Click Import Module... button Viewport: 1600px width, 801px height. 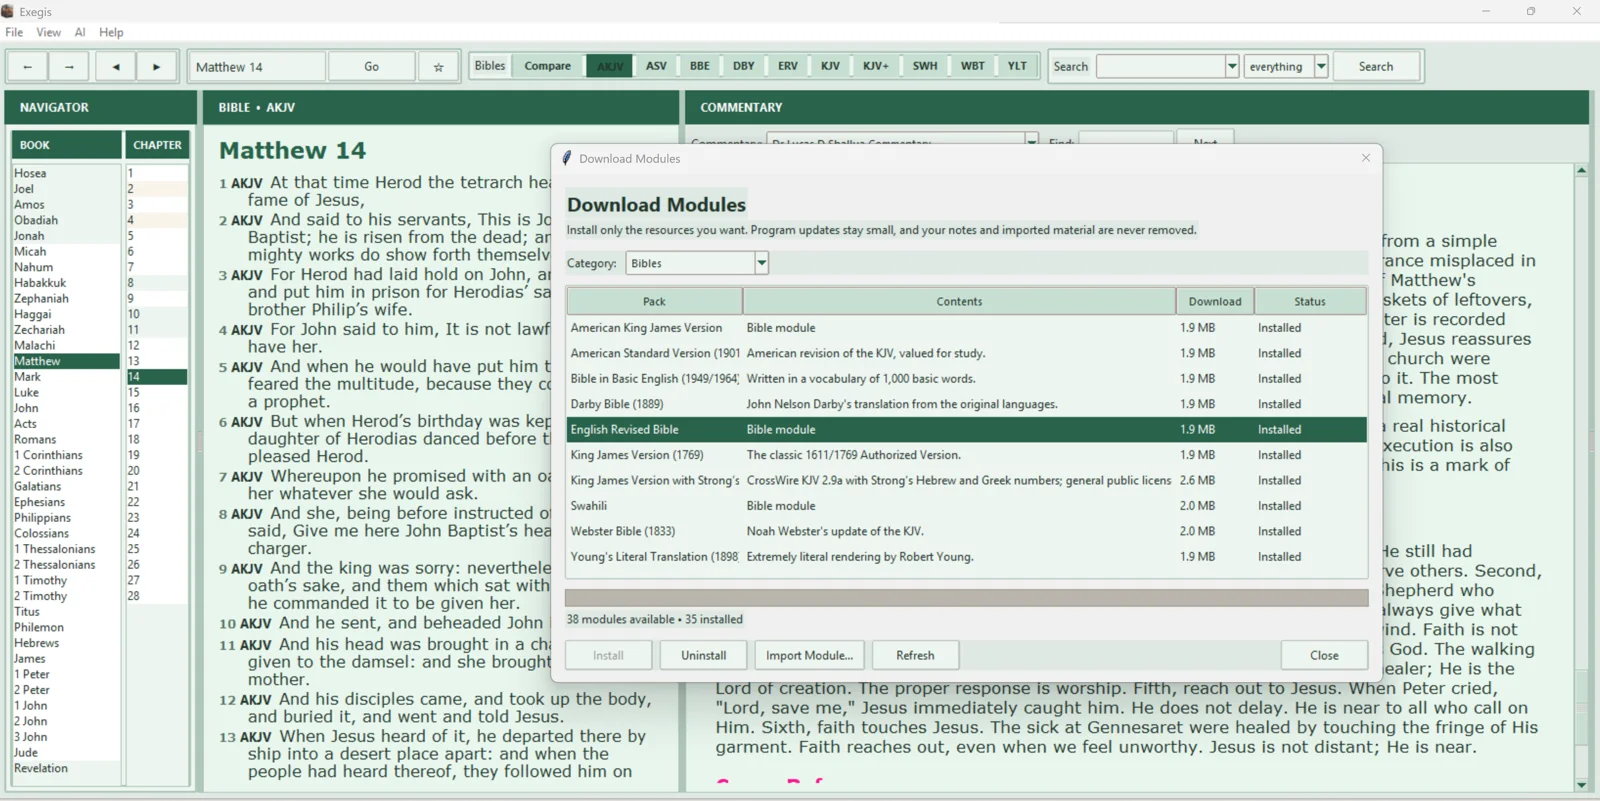coord(809,655)
